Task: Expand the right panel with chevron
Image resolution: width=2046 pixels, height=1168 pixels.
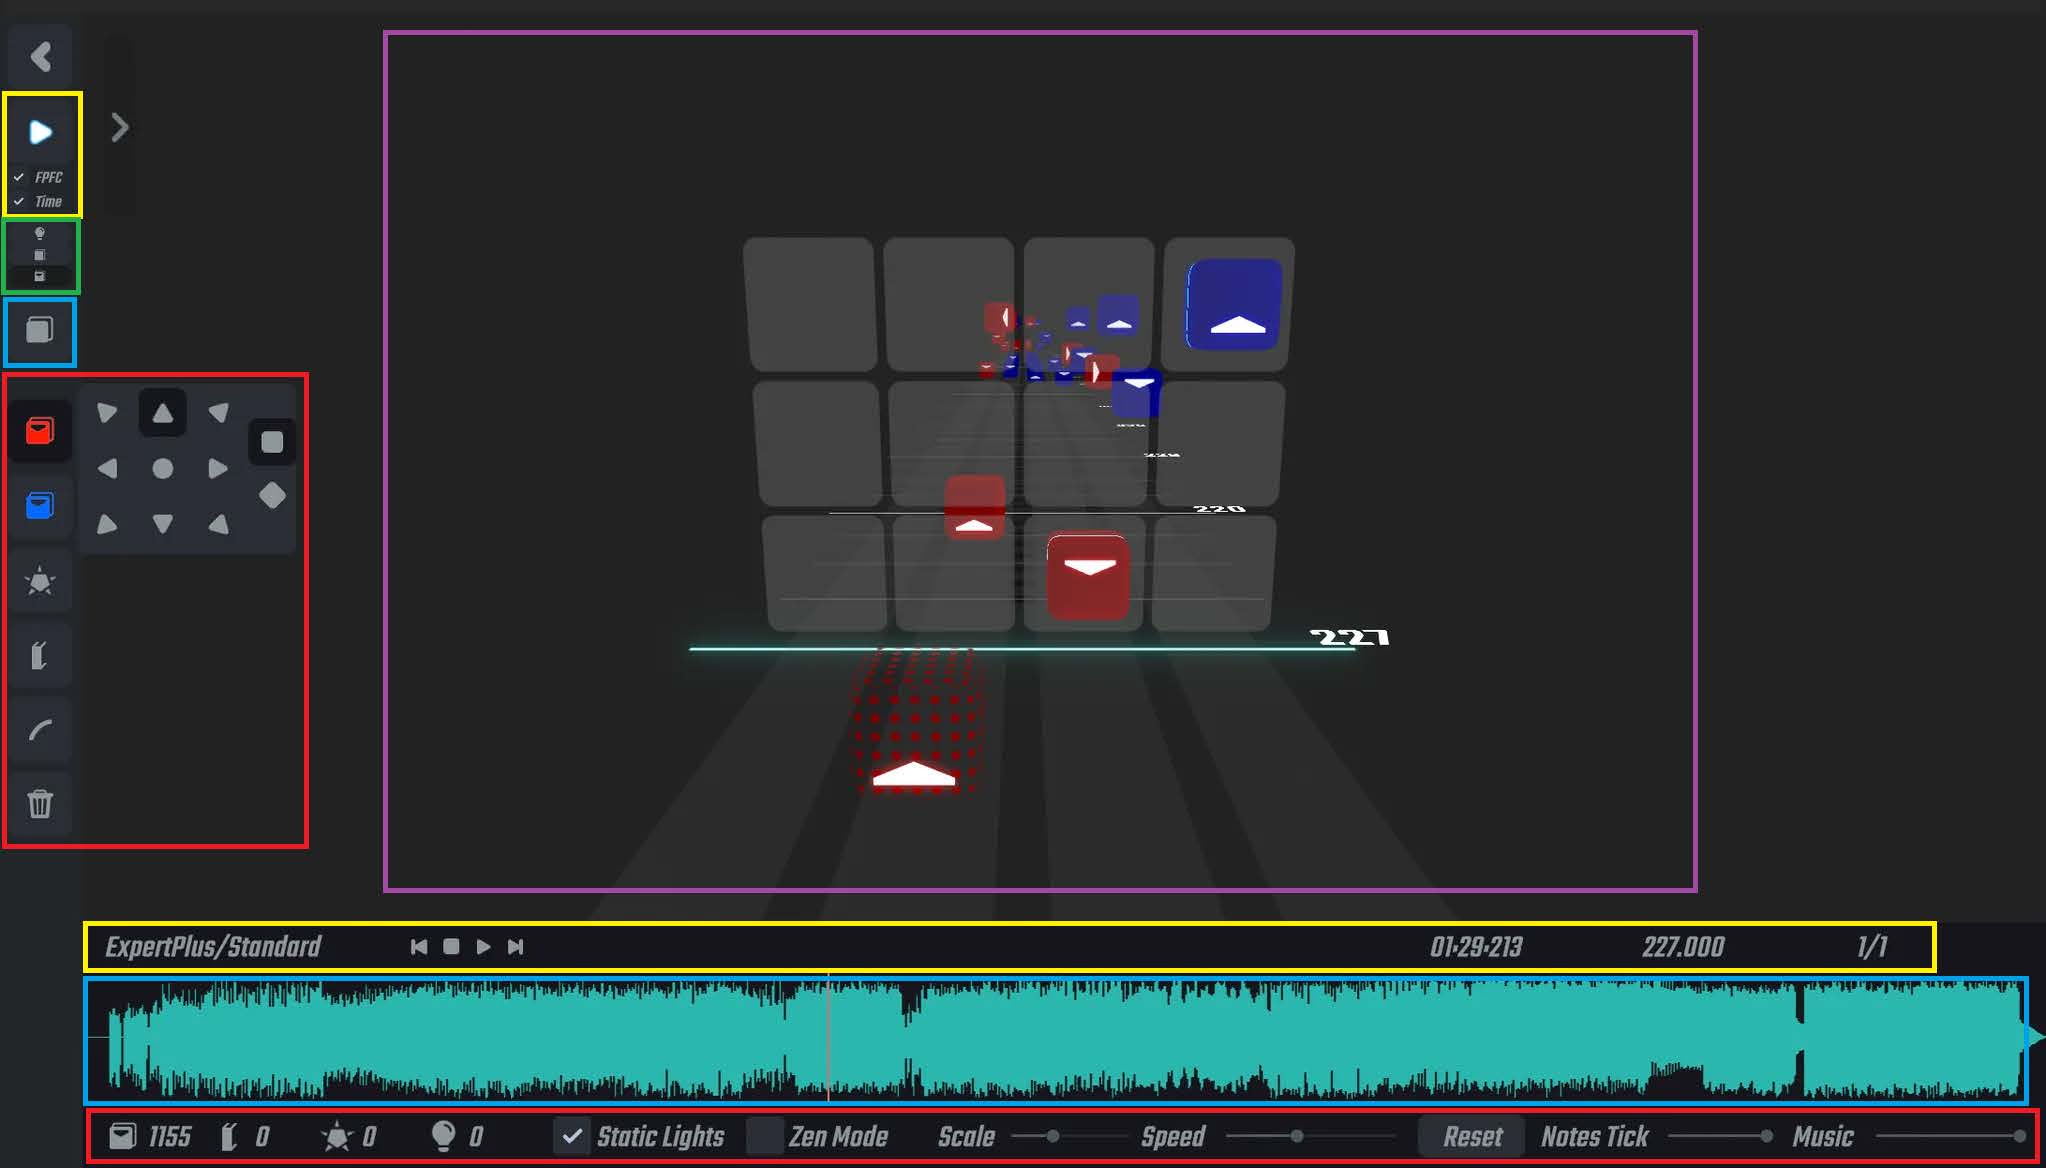Action: point(119,126)
